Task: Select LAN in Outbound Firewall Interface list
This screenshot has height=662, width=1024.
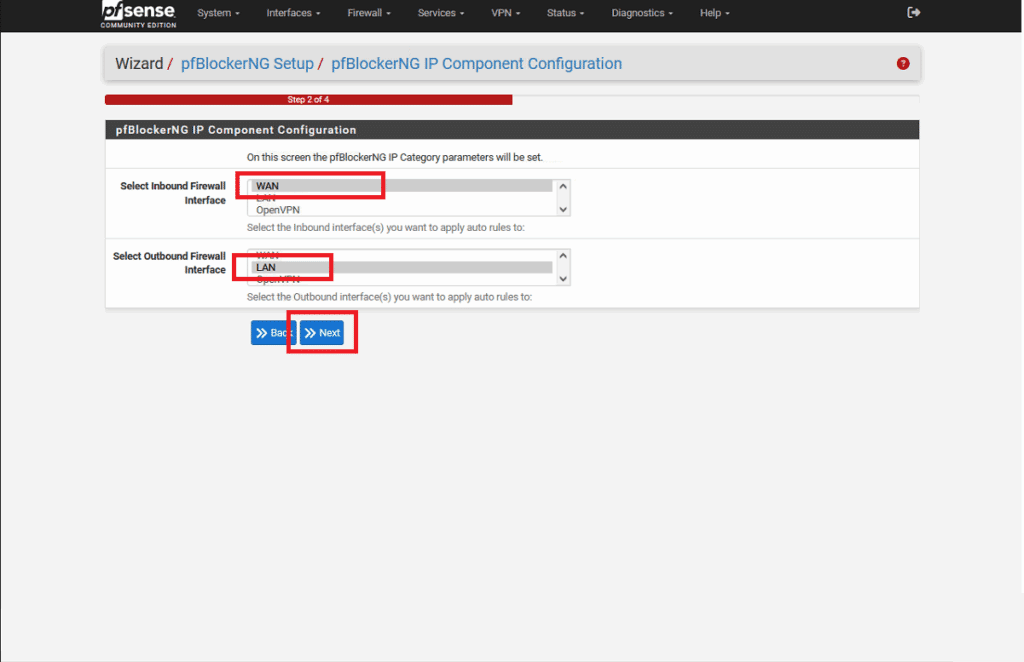Action: [x=402, y=267]
